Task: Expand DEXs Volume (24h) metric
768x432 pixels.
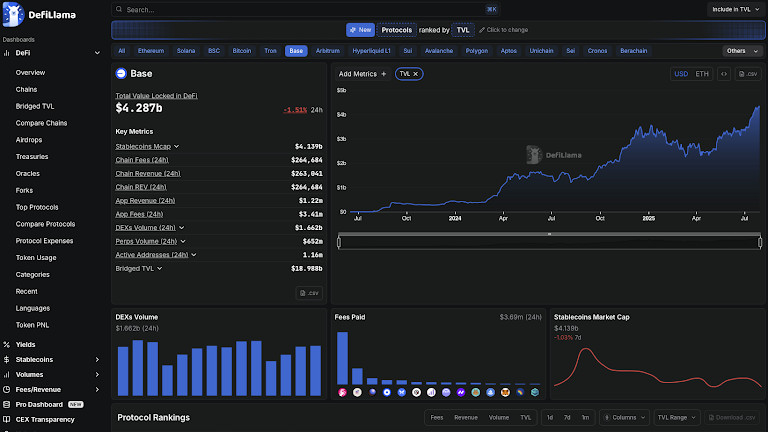Action: point(182,228)
